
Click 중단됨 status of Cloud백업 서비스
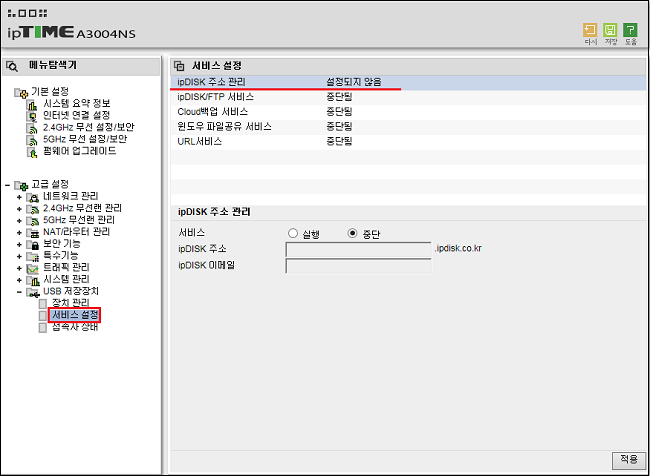pos(339,112)
